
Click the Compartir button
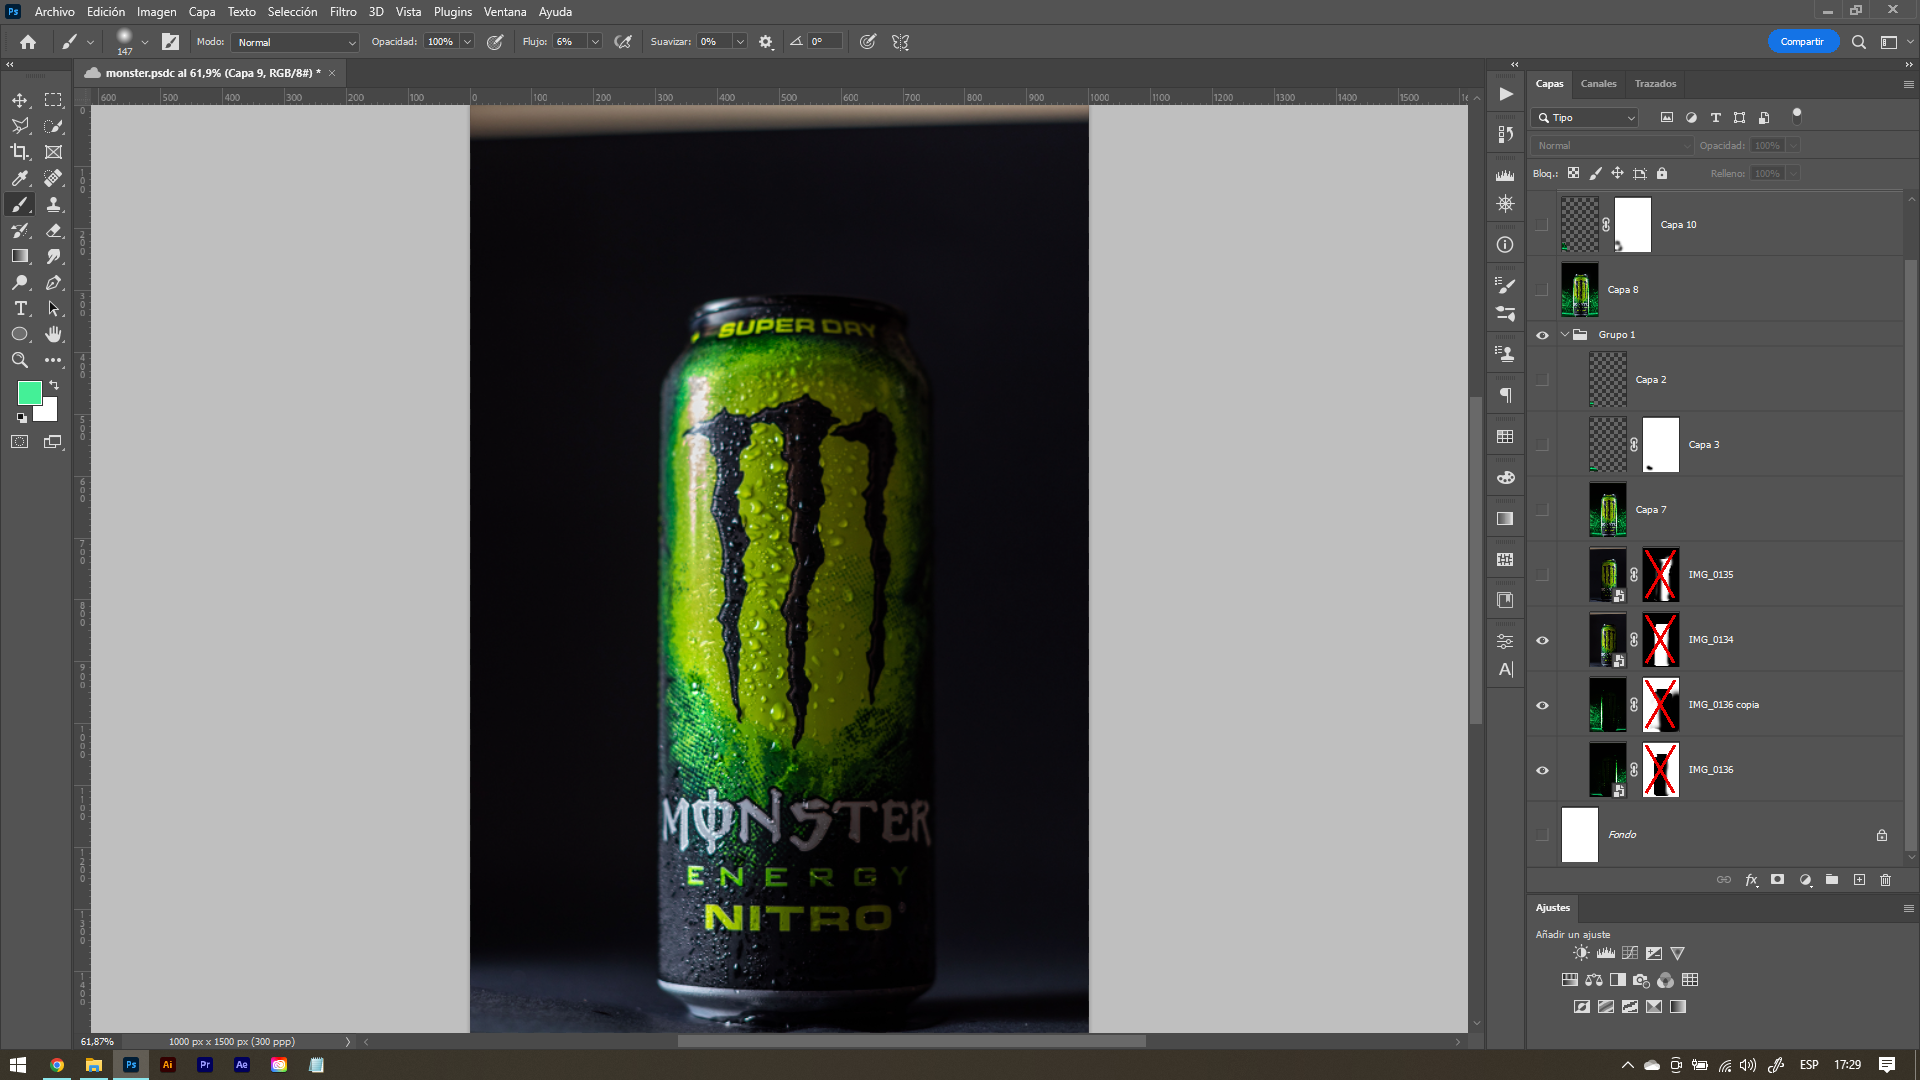pyautogui.click(x=1802, y=42)
